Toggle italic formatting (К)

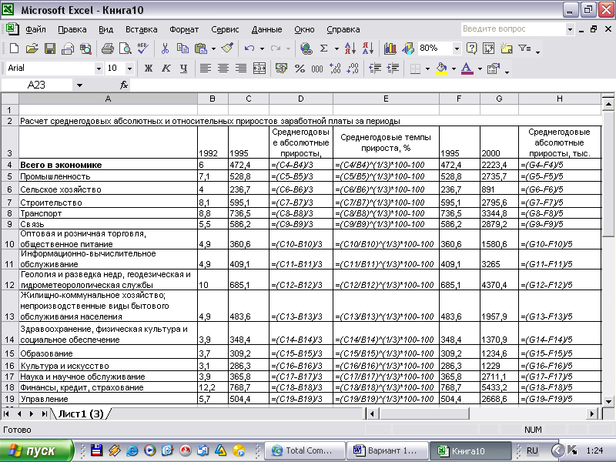point(165,68)
